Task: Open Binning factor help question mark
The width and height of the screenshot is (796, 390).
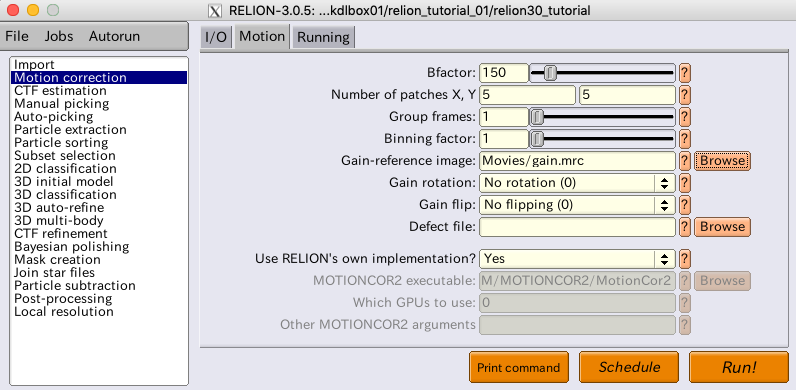Action: click(x=684, y=139)
